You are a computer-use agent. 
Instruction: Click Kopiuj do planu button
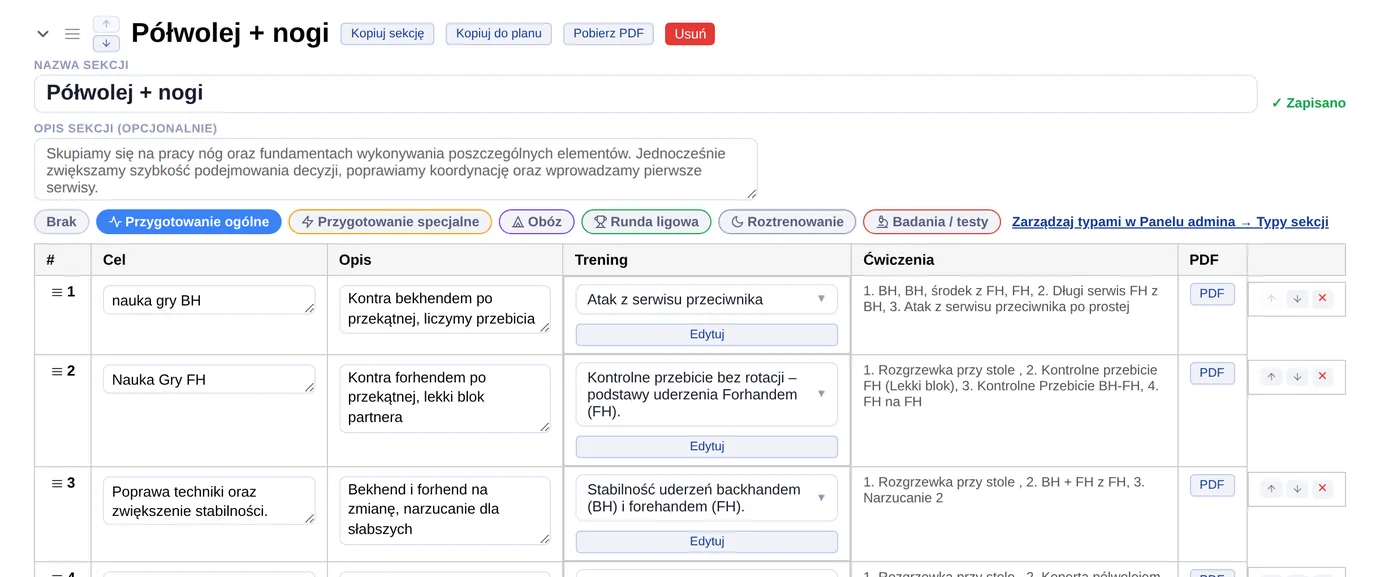tap(499, 33)
